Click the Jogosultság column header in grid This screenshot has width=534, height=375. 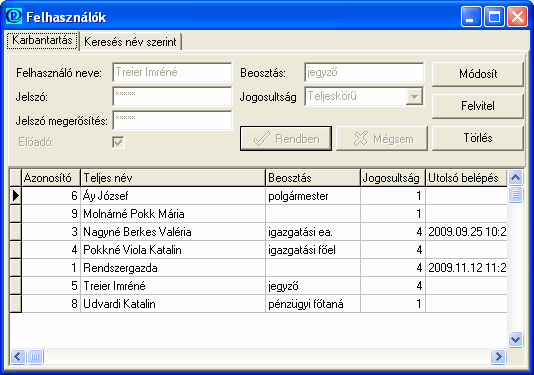(x=393, y=177)
